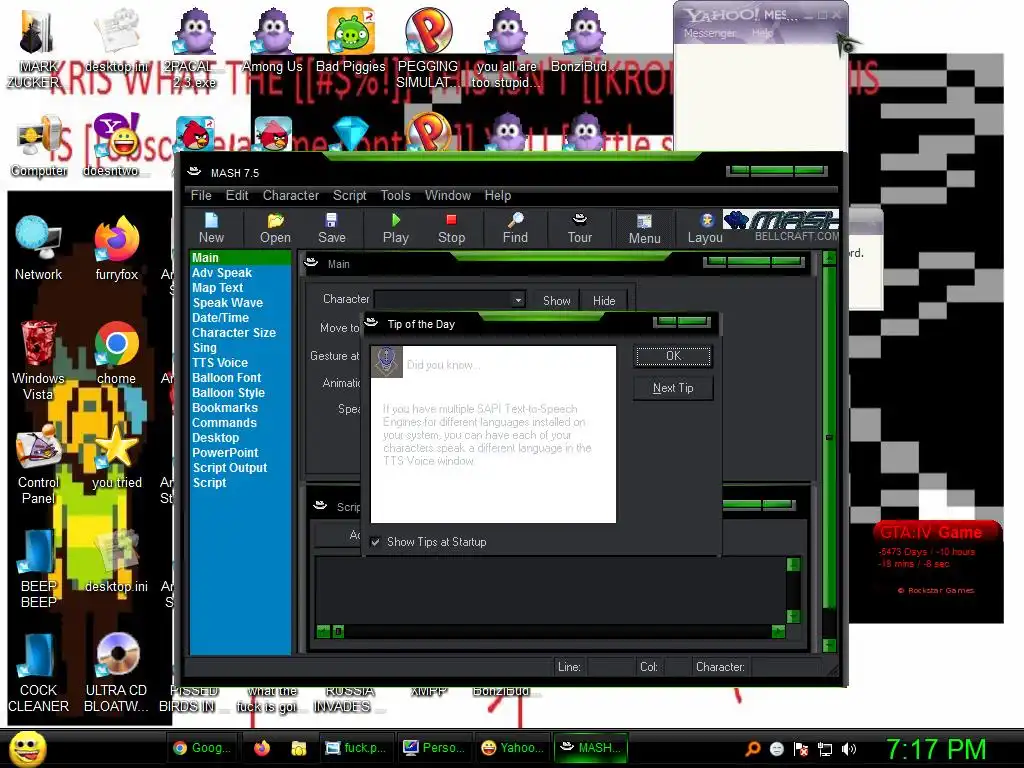Open the Computer desktop icon
Screen dimensions: 1024x768
(x=39, y=147)
